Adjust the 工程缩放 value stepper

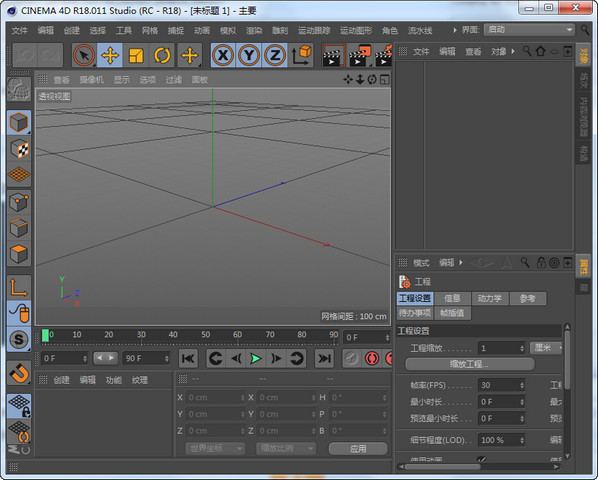522,348
